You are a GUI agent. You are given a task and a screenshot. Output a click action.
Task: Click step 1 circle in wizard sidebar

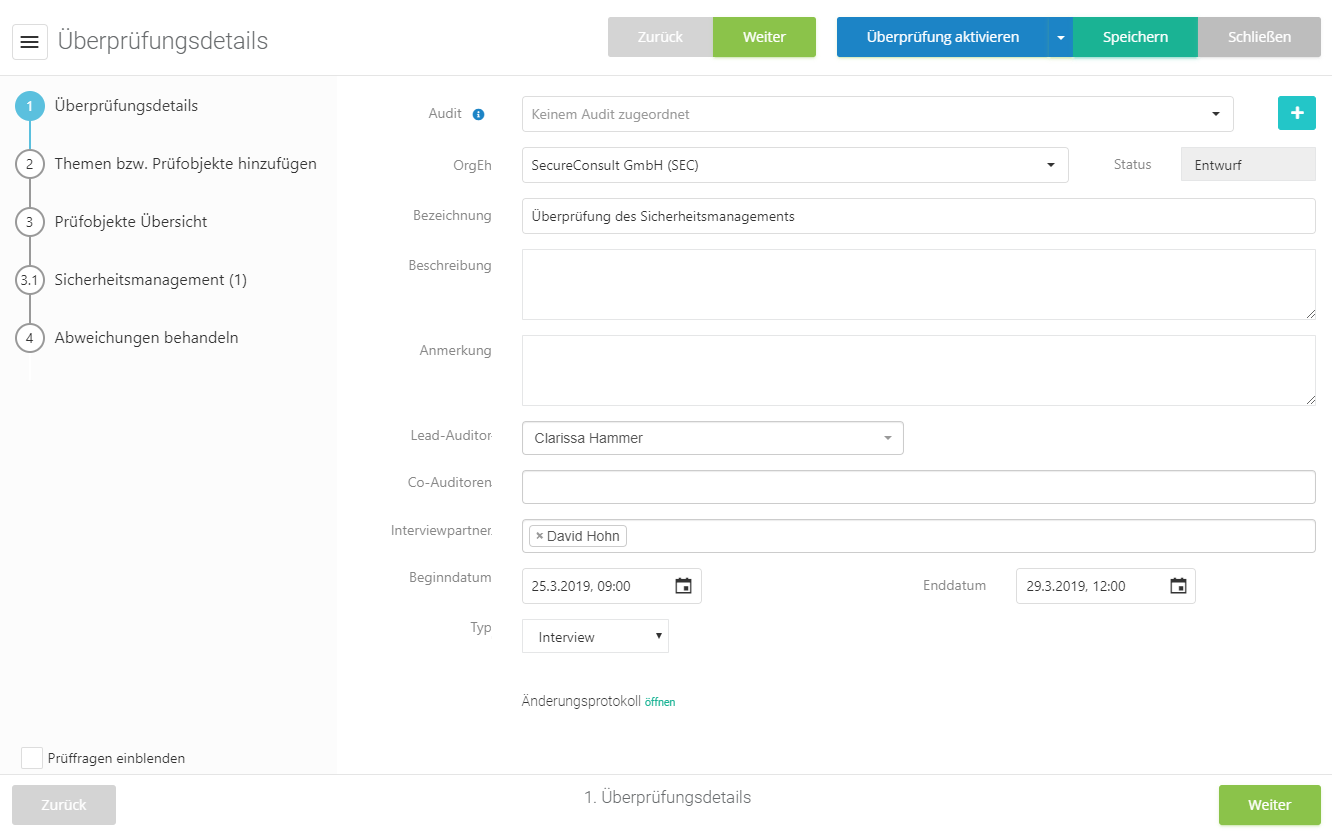click(30, 106)
